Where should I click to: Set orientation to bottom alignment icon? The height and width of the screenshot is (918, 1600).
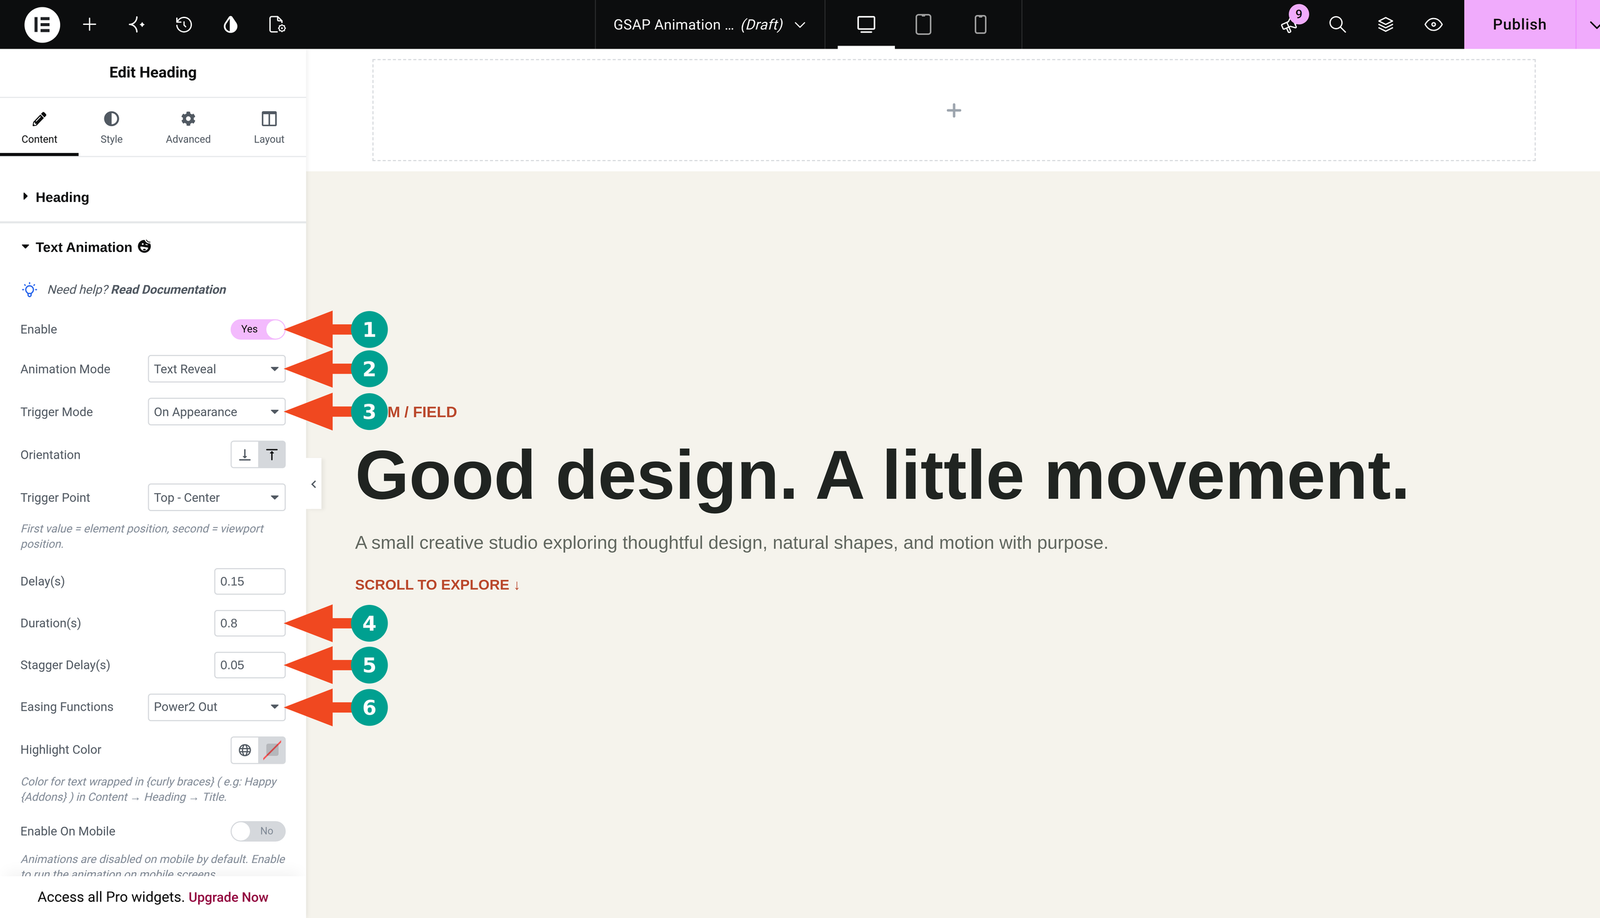pos(244,454)
